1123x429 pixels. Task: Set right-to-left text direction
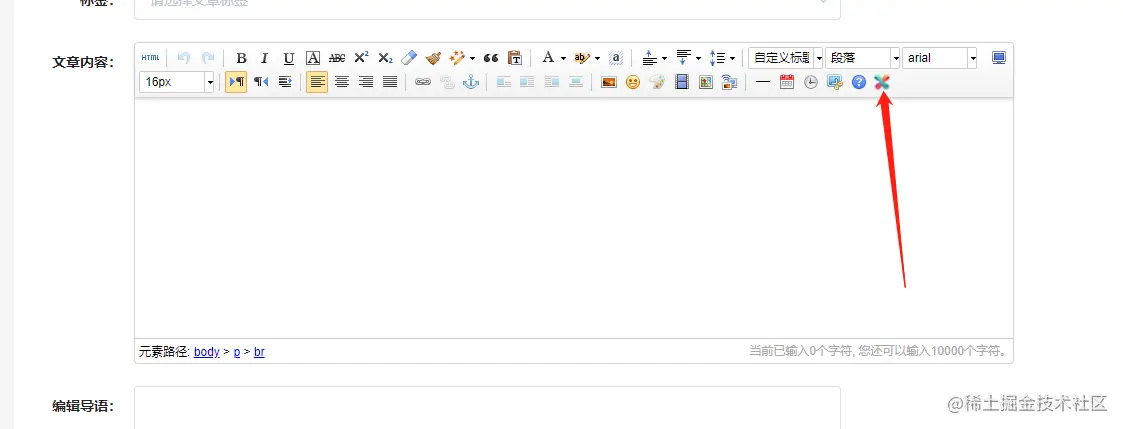click(261, 82)
